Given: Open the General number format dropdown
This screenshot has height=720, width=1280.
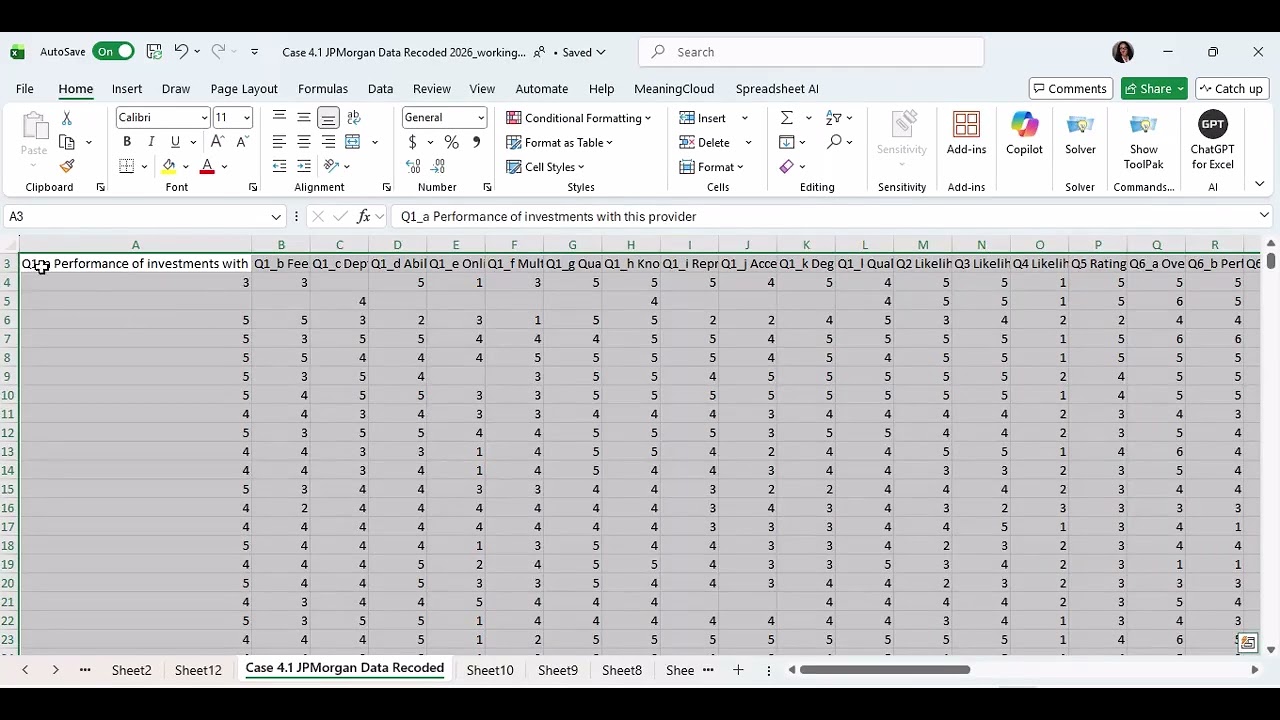Looking at the screenshot, I should pyautogui.click(x=481, y=118).
